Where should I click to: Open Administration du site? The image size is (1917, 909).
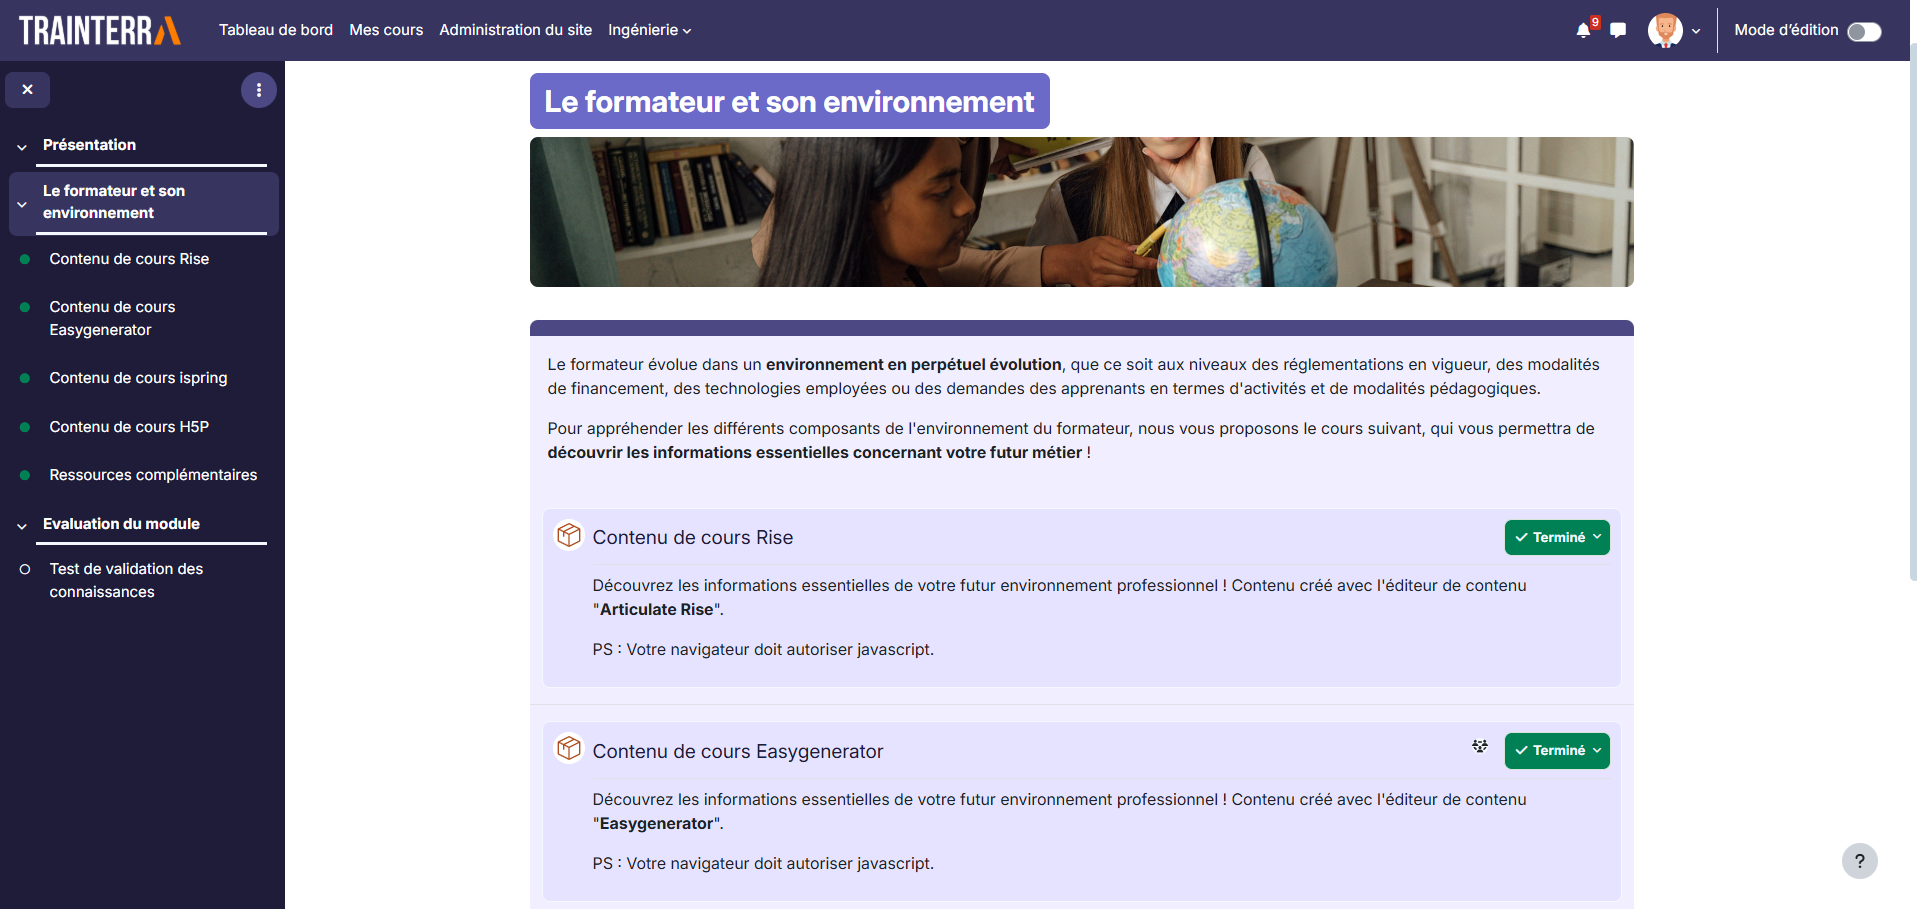point(515,30)
